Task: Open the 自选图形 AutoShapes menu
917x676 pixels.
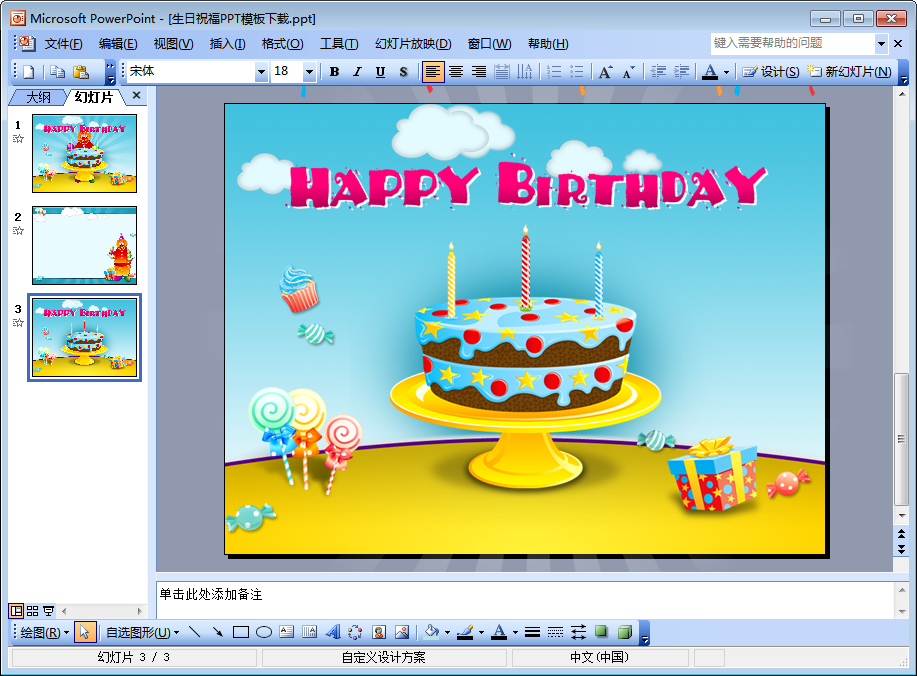Action: (142, 632)
